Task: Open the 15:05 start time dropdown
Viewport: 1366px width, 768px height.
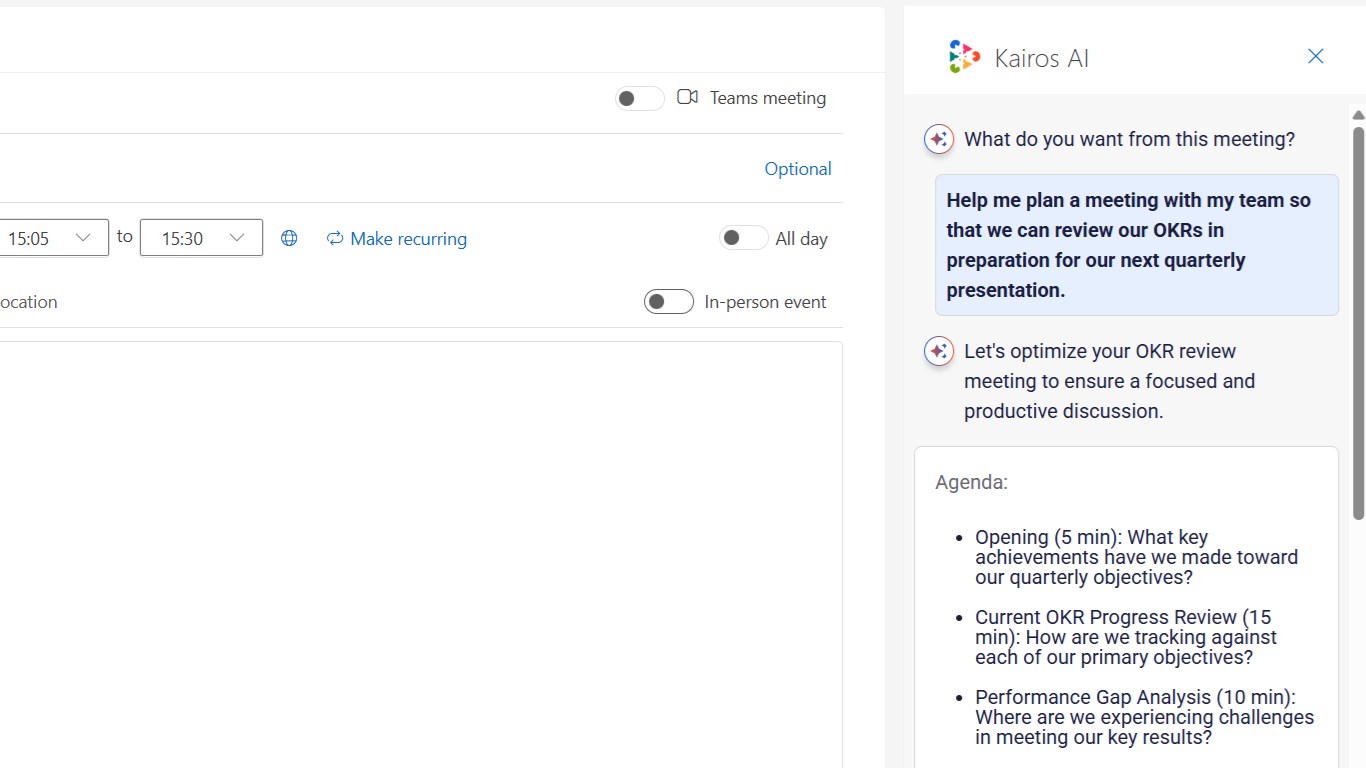Action: [x=84, y=238]
